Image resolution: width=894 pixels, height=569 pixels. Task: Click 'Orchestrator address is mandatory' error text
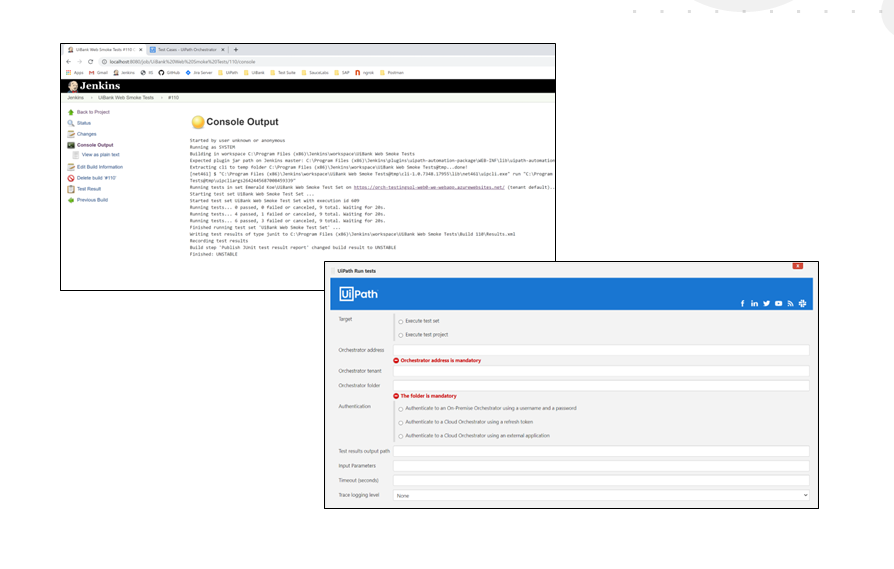pyautogui.click(x=441, y=360)
